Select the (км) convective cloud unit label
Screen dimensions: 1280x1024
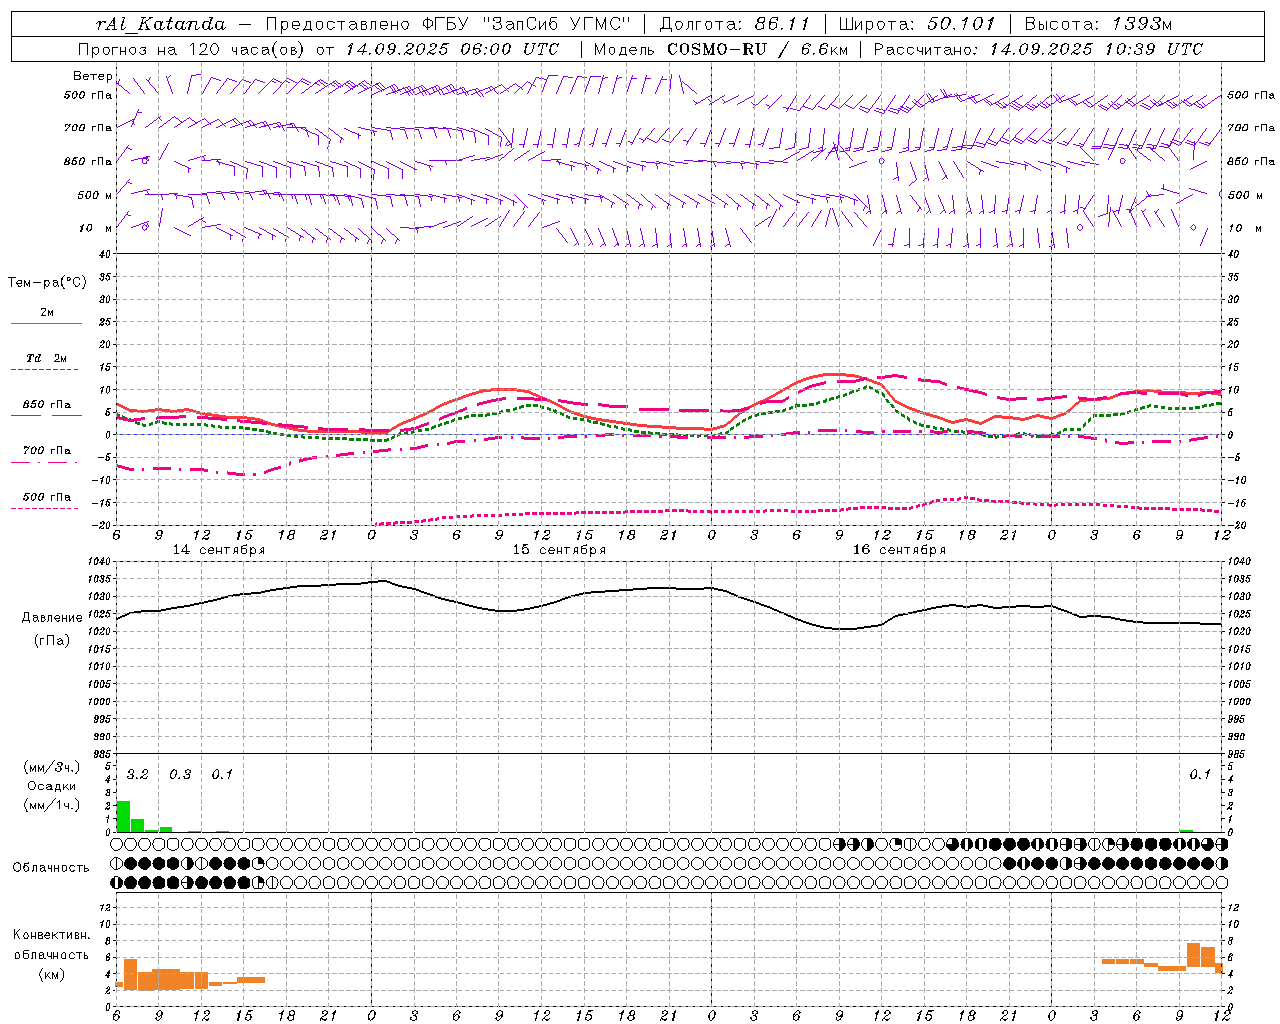coord(51,974)
